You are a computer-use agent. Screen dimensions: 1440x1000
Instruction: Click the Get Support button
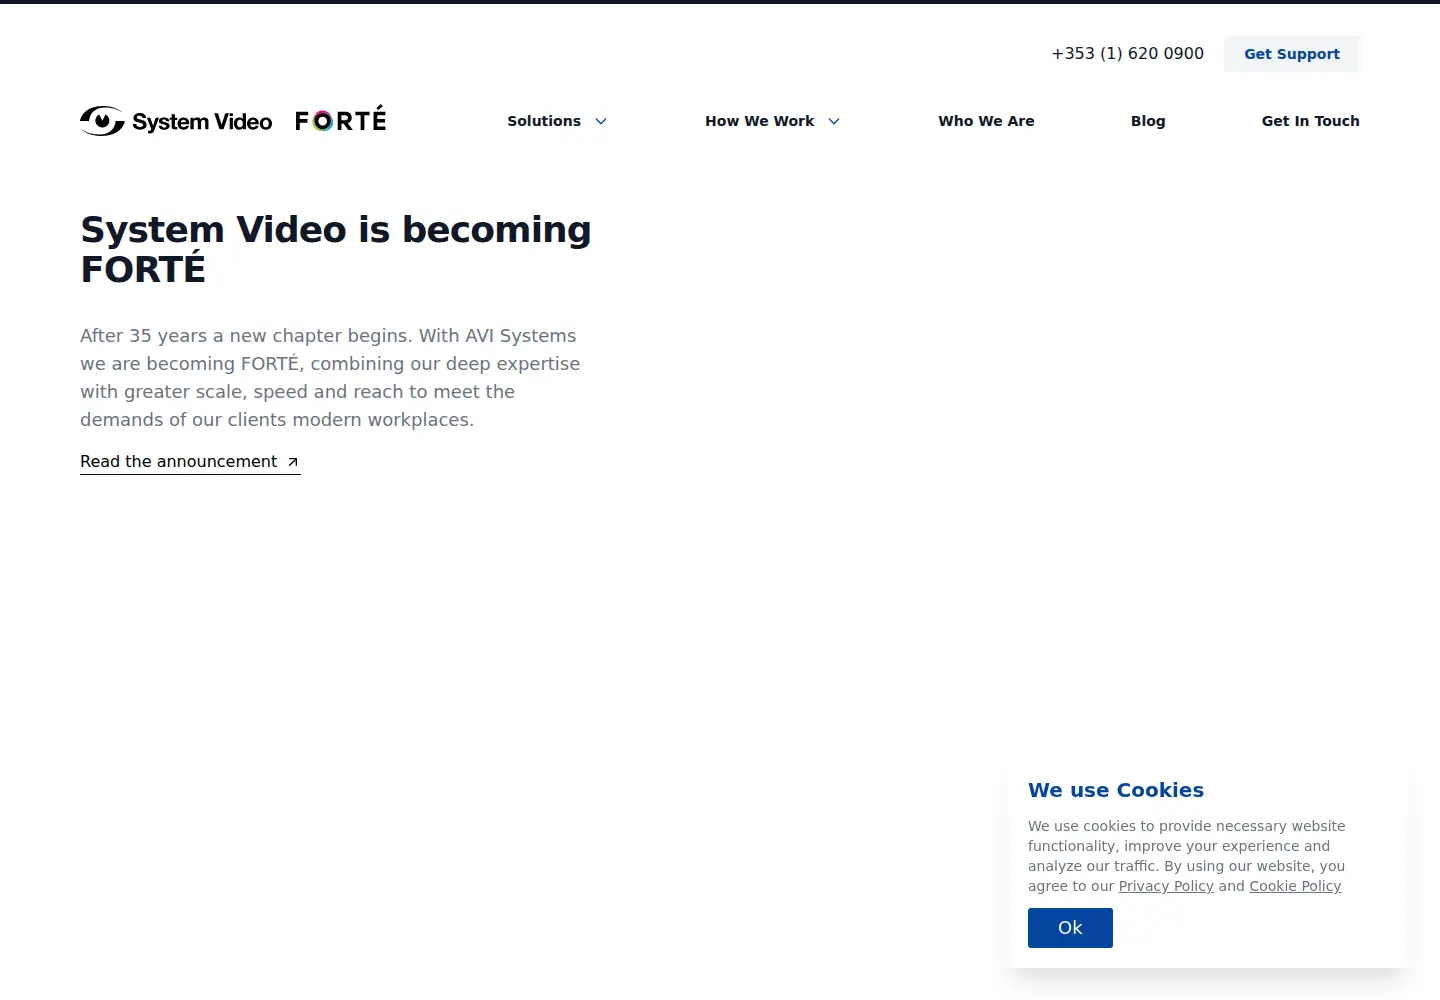[x=1292, y=54]
